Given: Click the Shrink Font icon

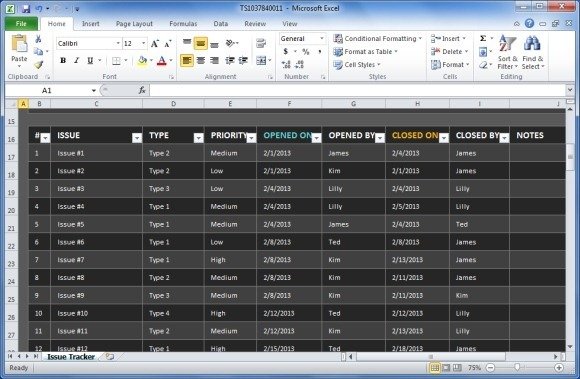Looking at the screenshot, I should click(x=168, y=44).
